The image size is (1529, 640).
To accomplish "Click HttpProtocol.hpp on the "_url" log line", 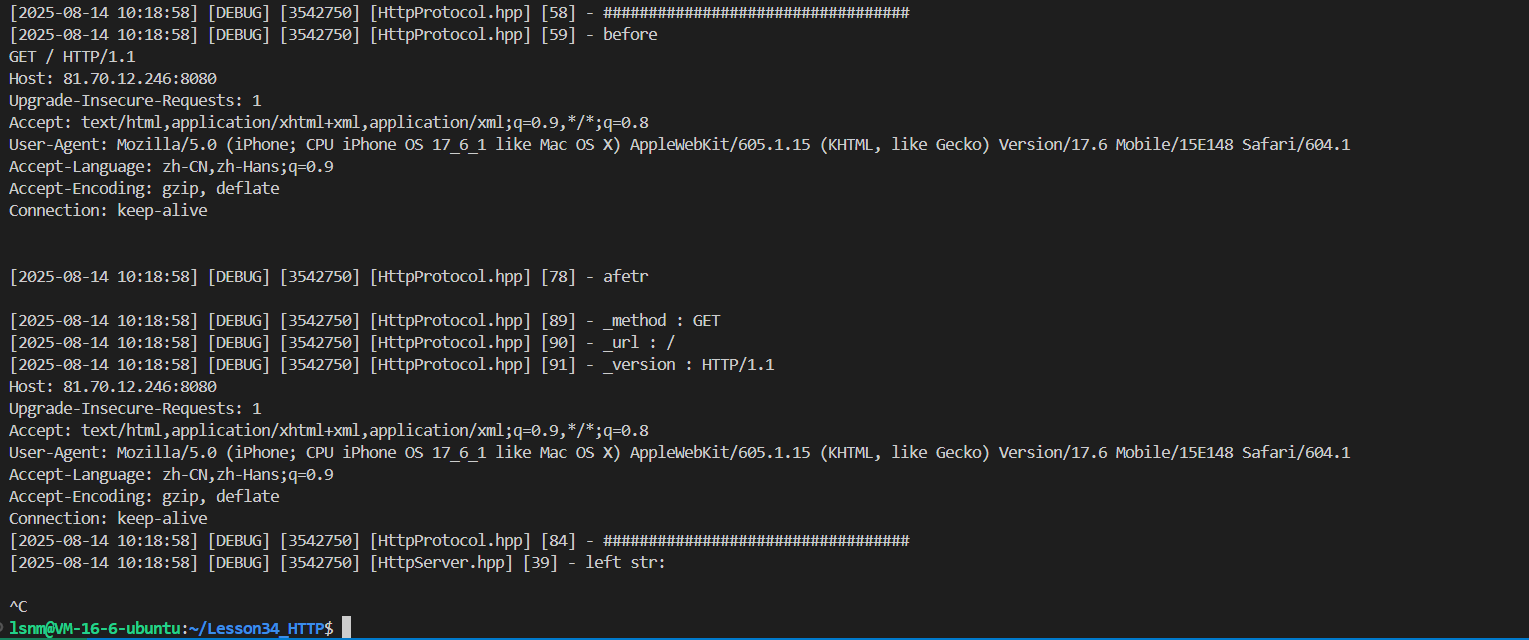I will click(x=450, y=342).
